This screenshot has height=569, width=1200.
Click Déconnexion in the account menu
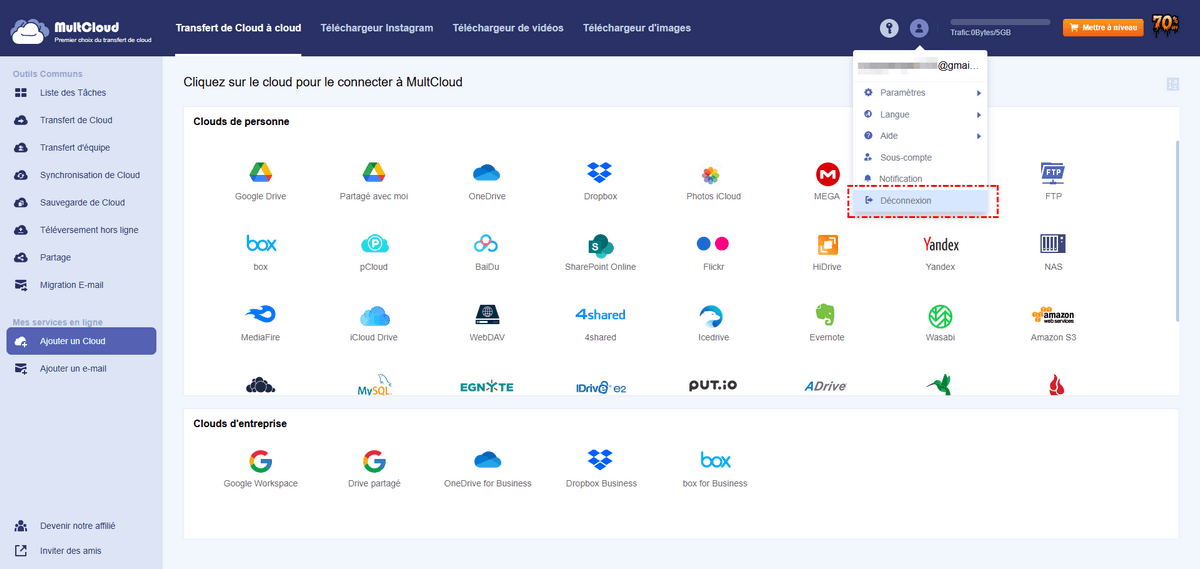pos(906,201)
